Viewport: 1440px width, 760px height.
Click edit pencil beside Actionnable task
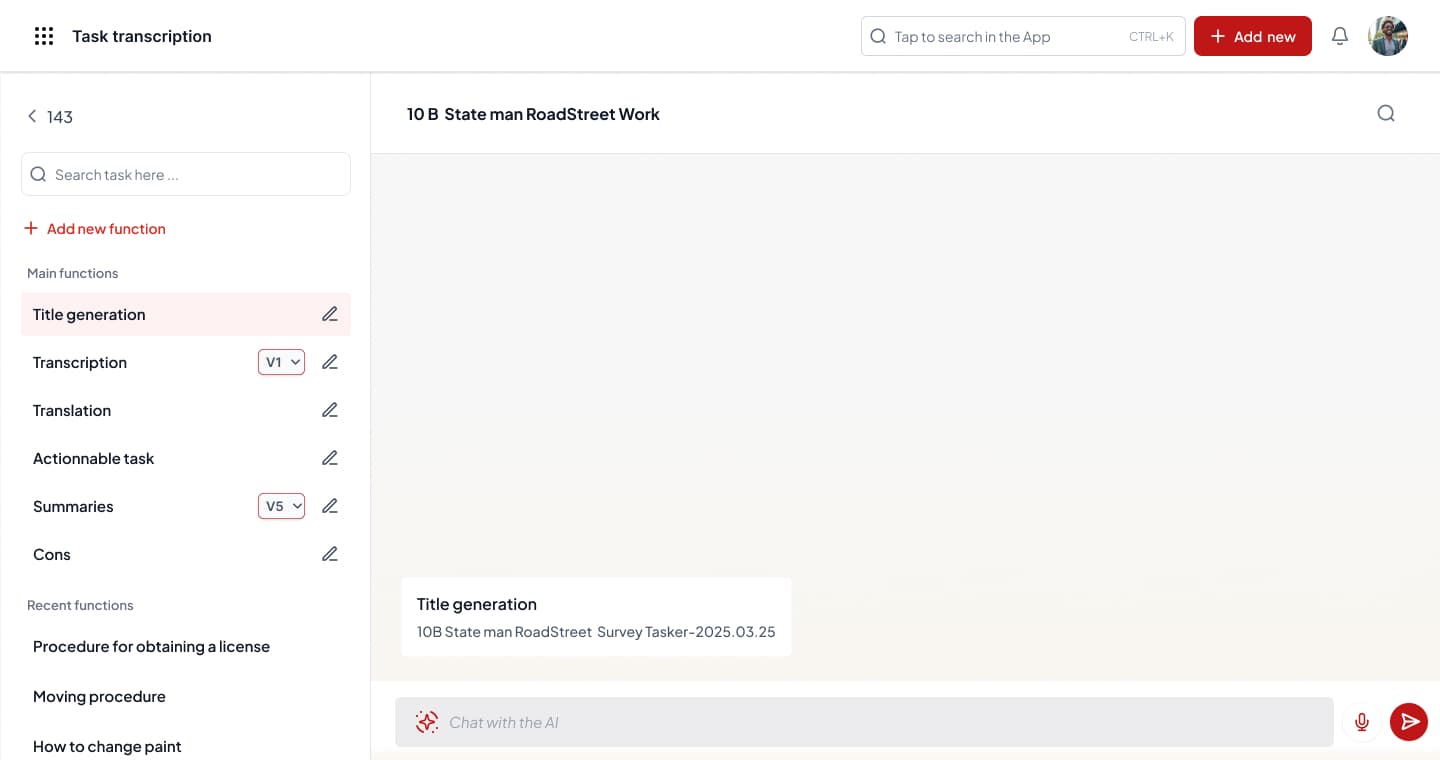click(330, 458)
